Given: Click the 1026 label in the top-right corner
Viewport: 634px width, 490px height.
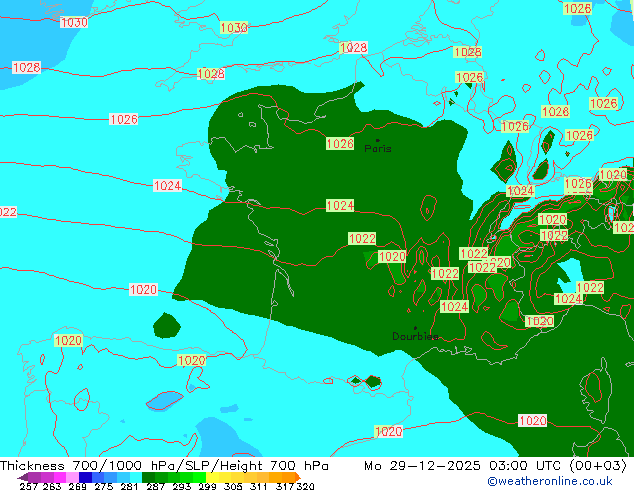Looking at the screenshot, I should point(577,8).
